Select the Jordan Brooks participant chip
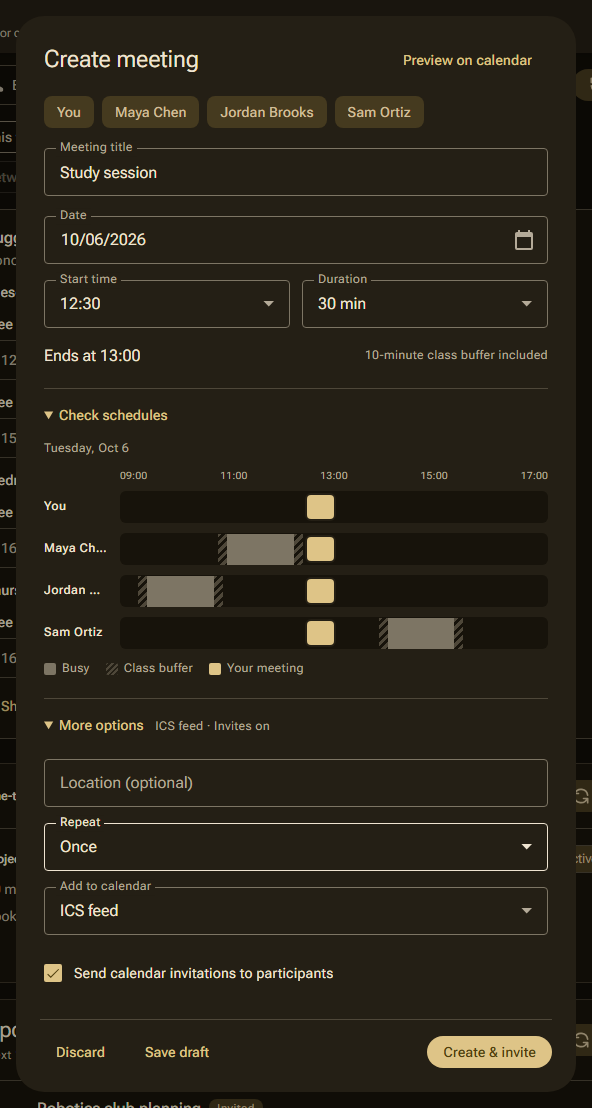The width and height of the screenshot is (592, 1108). click(x=267, y=112)
